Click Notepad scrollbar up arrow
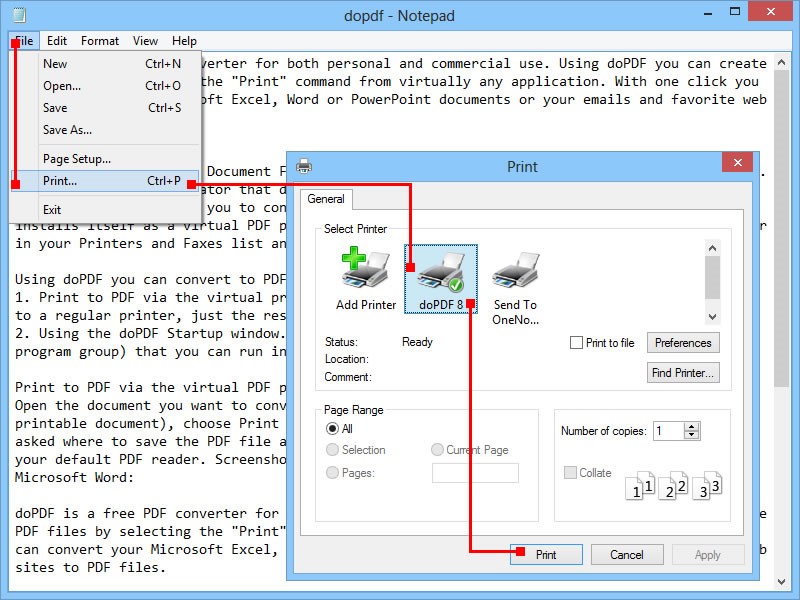800x600 pixels. click(x=781, y=62)
